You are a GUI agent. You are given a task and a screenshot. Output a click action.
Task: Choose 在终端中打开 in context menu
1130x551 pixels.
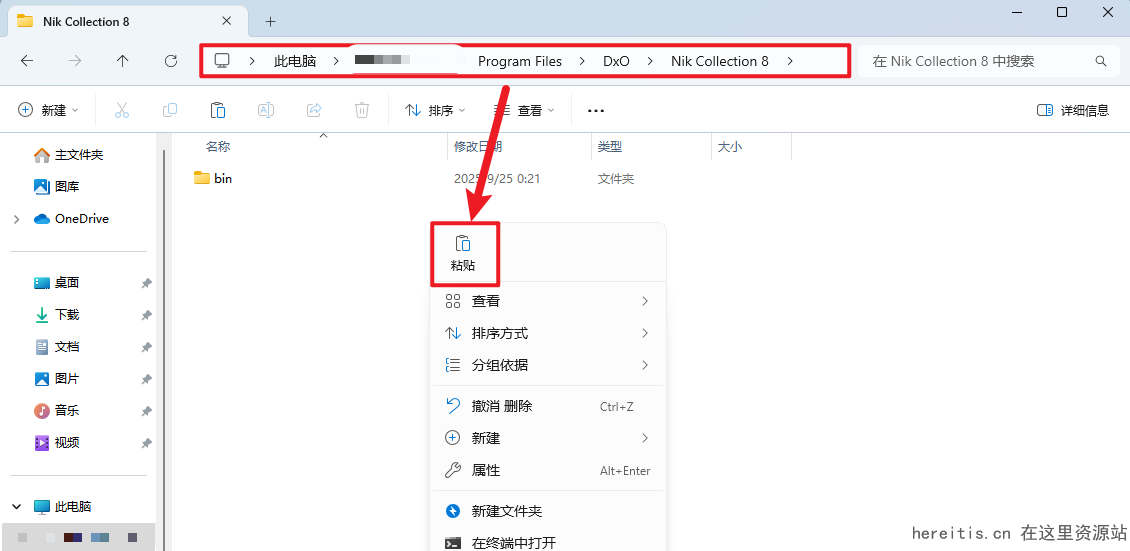548,542
